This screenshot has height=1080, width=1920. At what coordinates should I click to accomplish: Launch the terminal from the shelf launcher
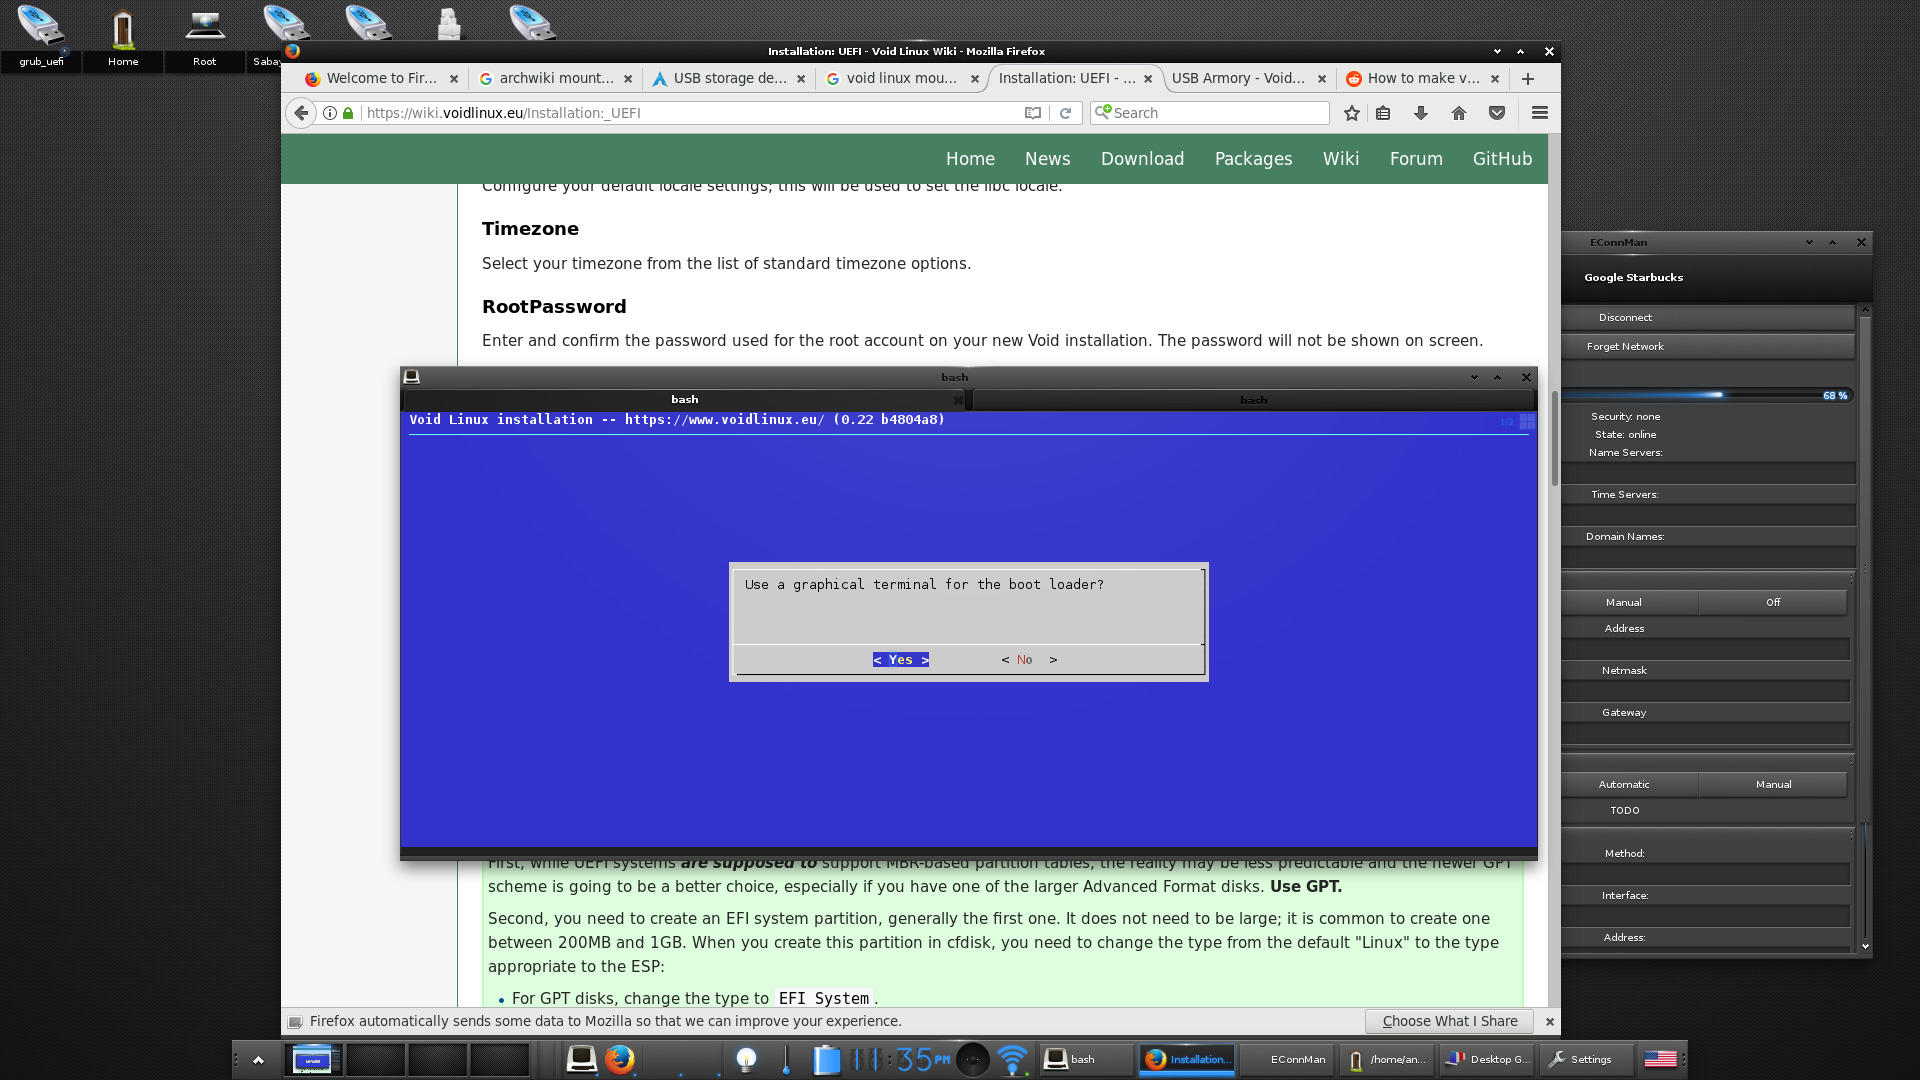(x=581, y=1058)
